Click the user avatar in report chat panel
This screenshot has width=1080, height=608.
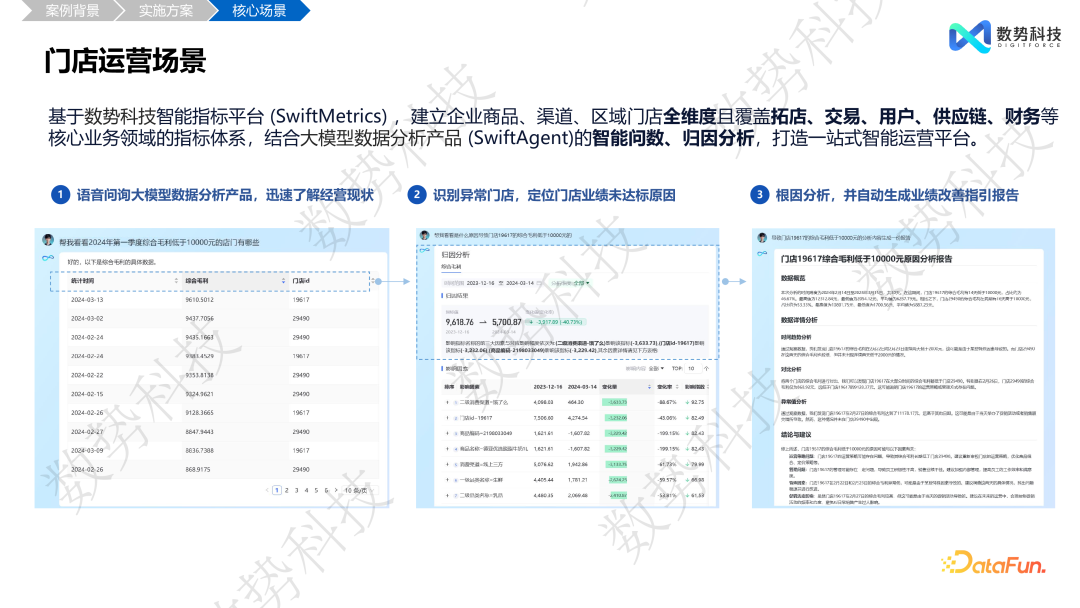pyautogui.click(x=762, y=238)
